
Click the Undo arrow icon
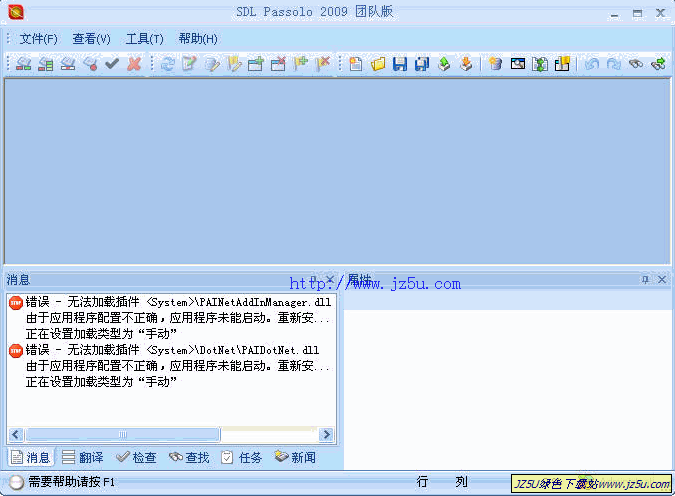click(x=592, y=64)
